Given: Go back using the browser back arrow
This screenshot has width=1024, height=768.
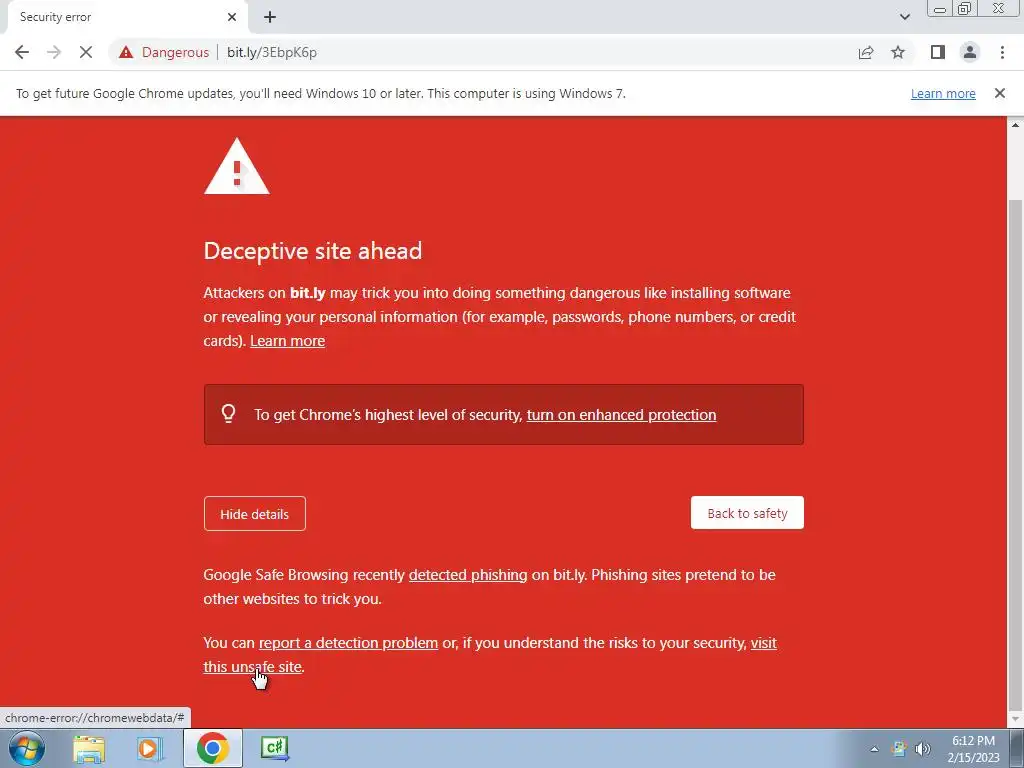Looking at the screenshot, I should point(22,52).
